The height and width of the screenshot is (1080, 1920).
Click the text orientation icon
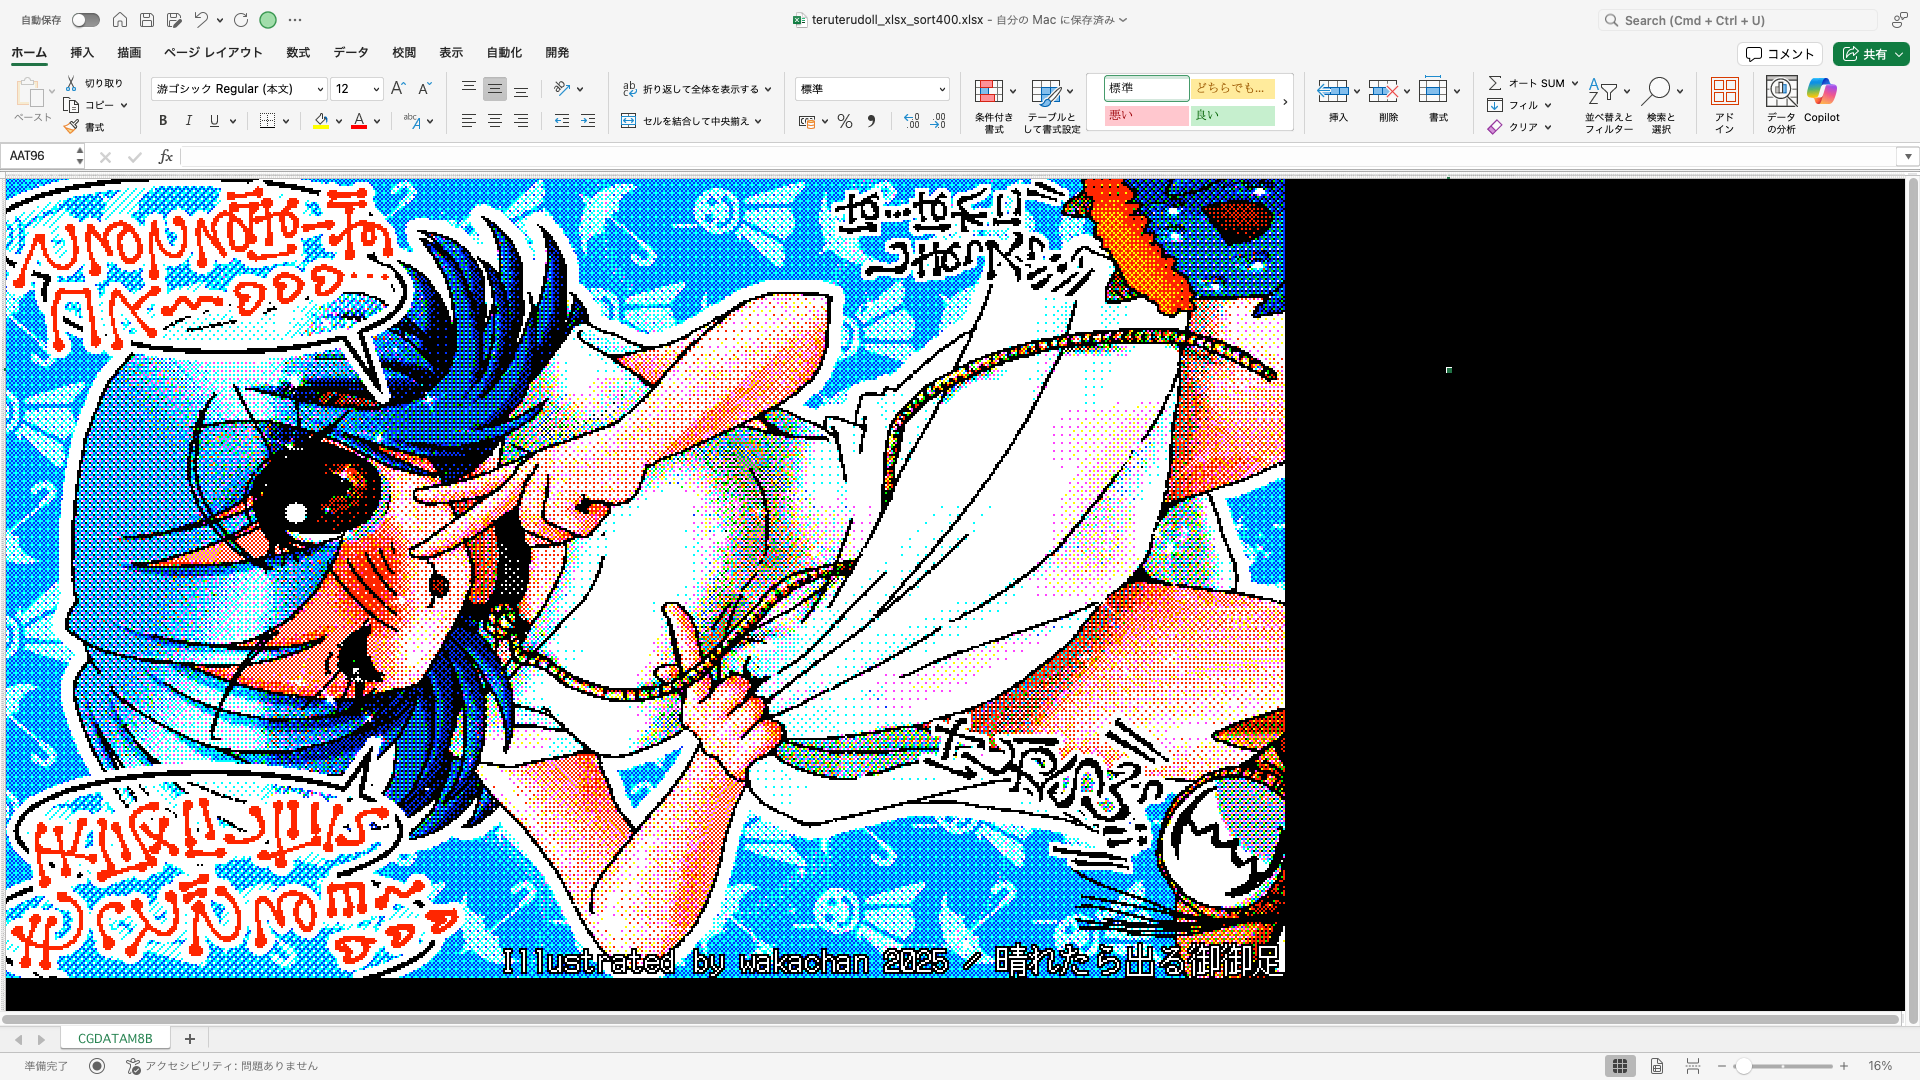tap(563, 89)
